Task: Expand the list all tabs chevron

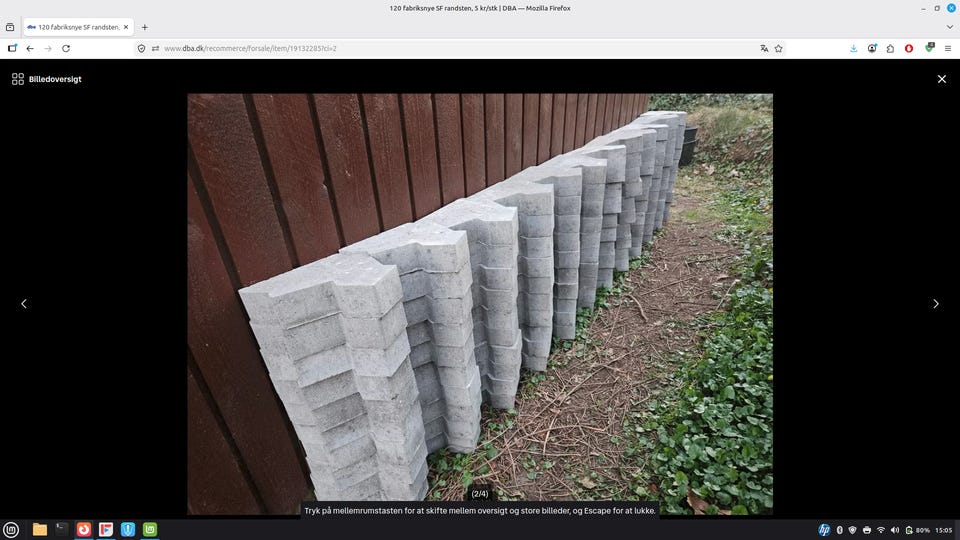Action: [x=950, y=27]
